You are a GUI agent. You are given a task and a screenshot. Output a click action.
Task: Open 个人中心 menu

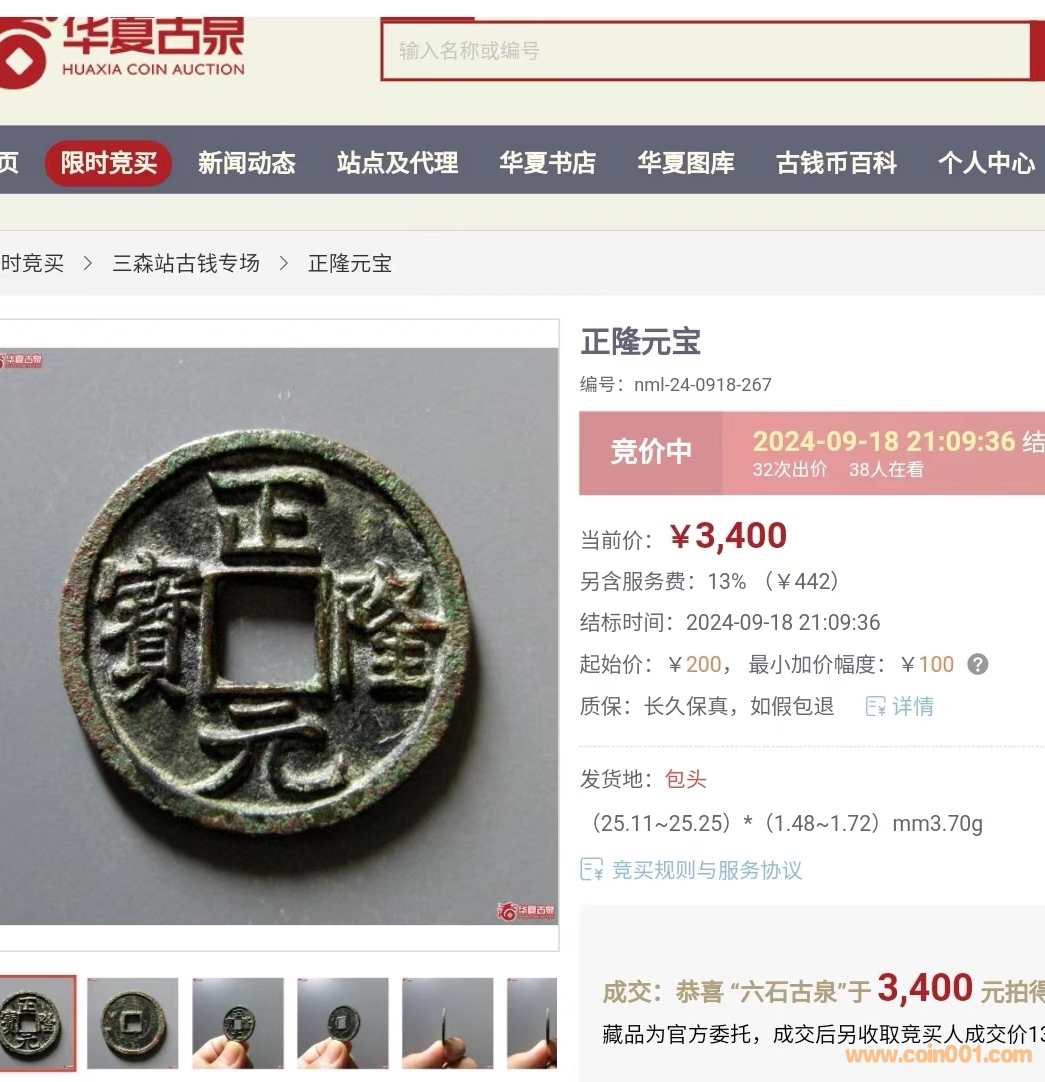986,163
